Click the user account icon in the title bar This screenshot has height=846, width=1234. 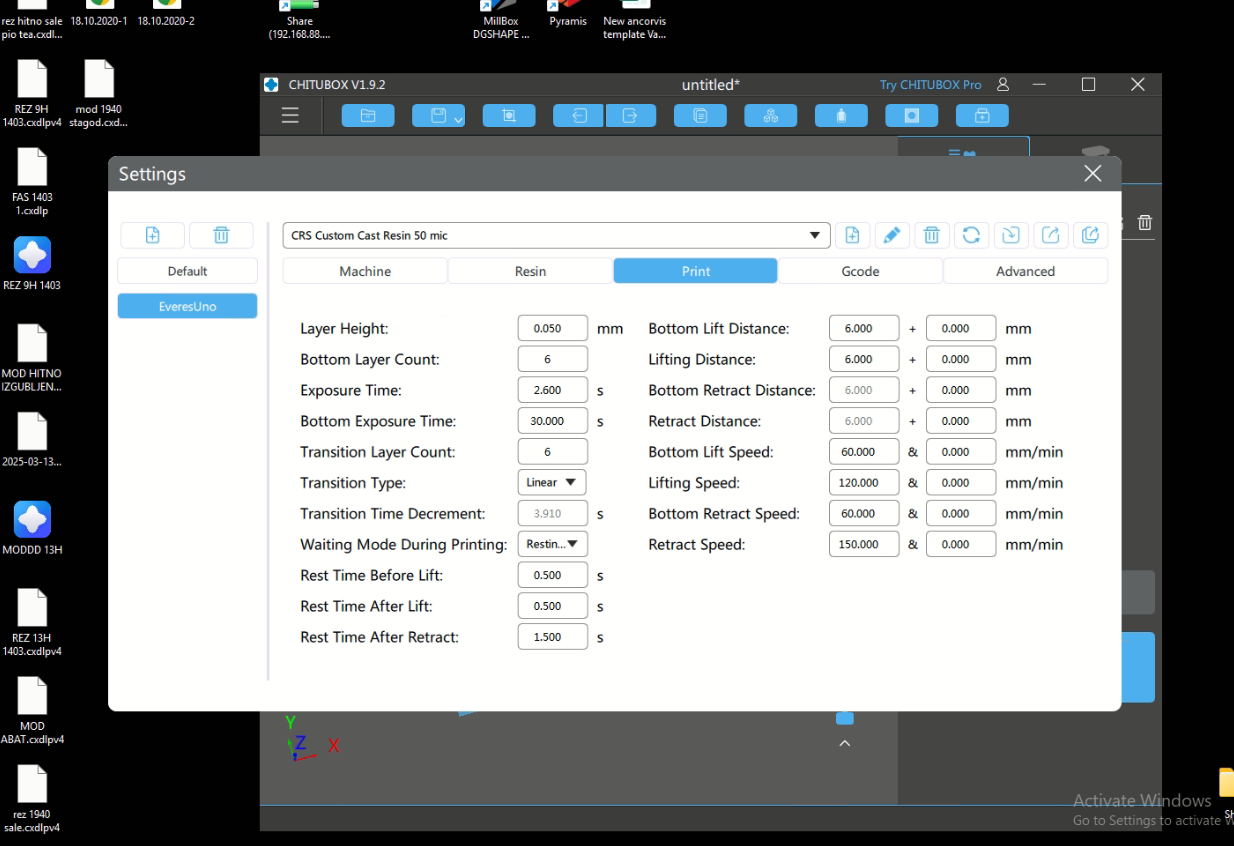(1003, 85)
